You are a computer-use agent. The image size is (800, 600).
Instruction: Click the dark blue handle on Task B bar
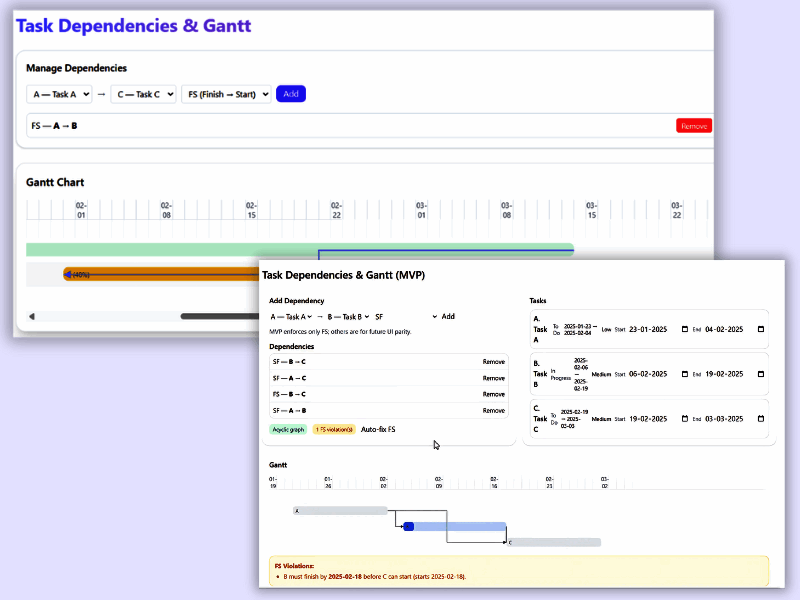coord(408,526)
